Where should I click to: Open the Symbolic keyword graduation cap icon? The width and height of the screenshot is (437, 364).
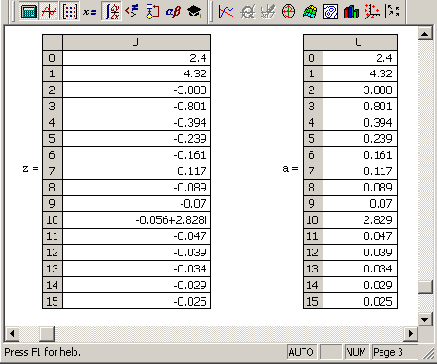pyautogui.click(x=194, y=11)
